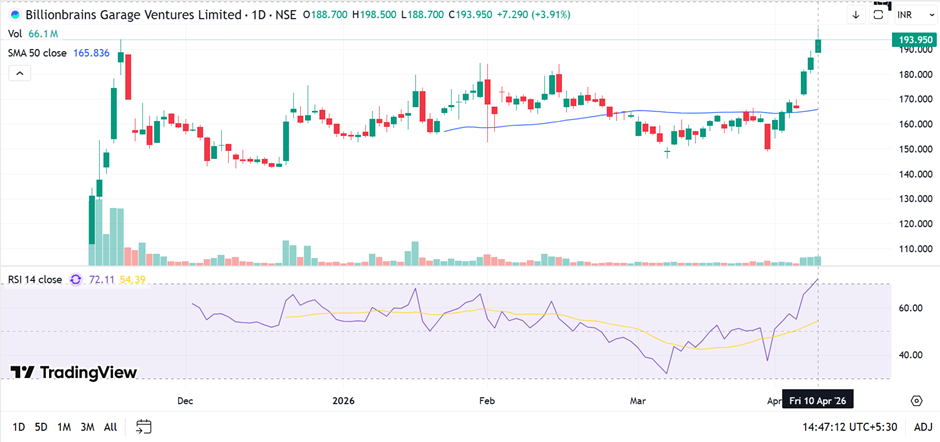The height and width of the screenshot is (442, 940).
Task: Open the INR currency dropdown
Action: click(x=910, y=15)
